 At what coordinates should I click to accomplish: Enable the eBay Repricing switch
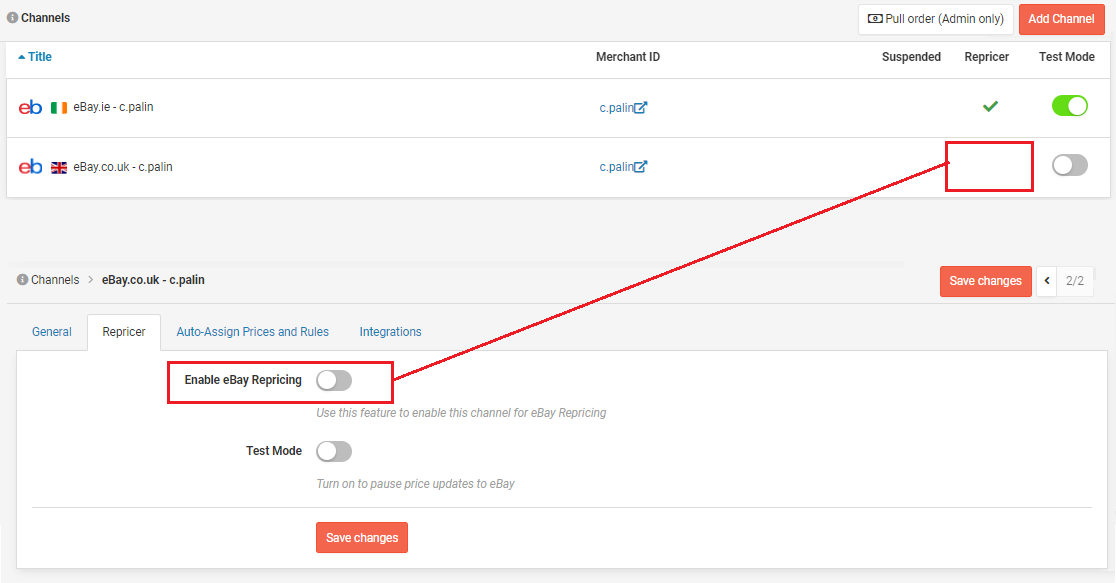(x=334, y=380)
